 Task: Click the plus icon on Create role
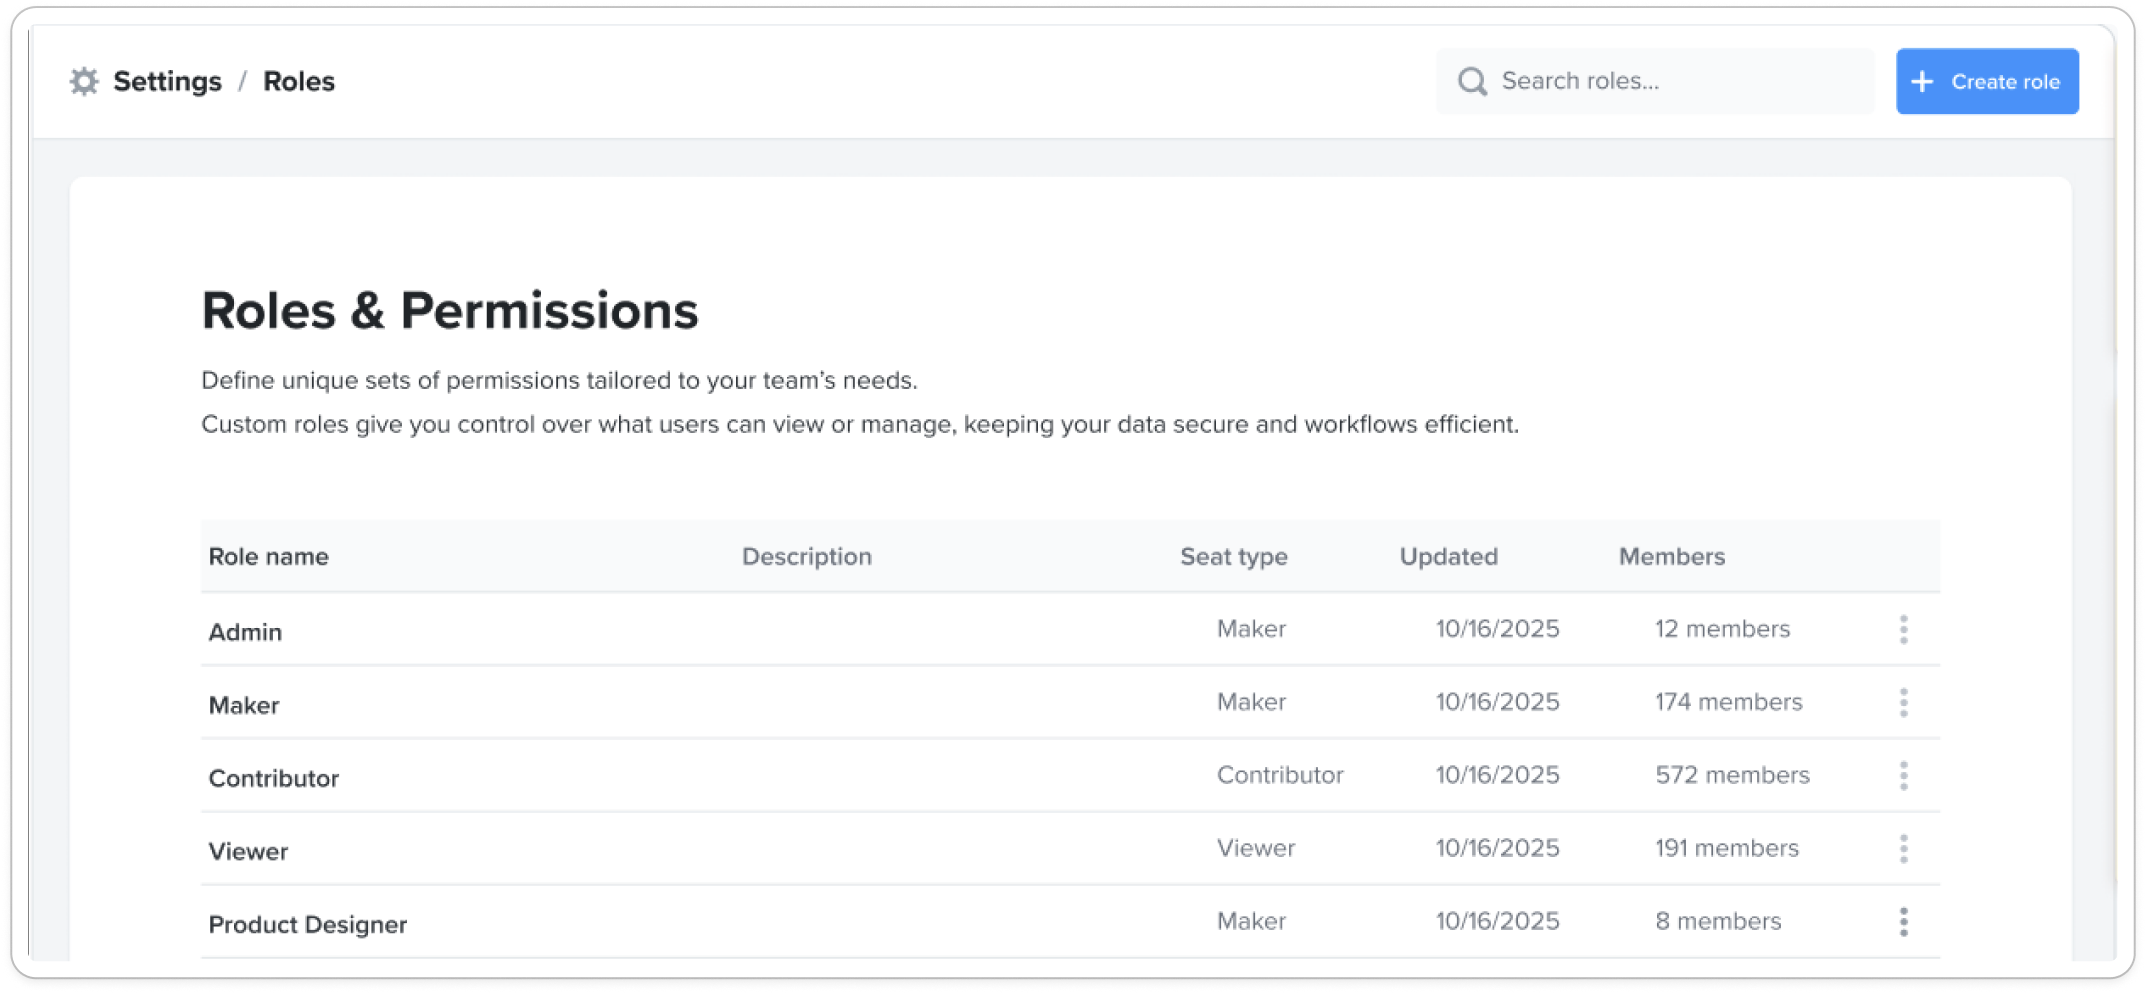(1922, 81)
